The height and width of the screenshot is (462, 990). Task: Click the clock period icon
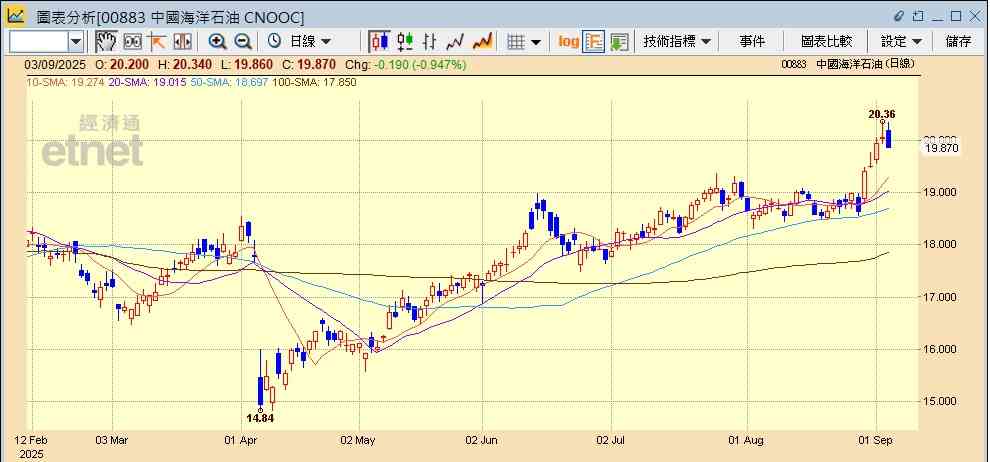275,42
